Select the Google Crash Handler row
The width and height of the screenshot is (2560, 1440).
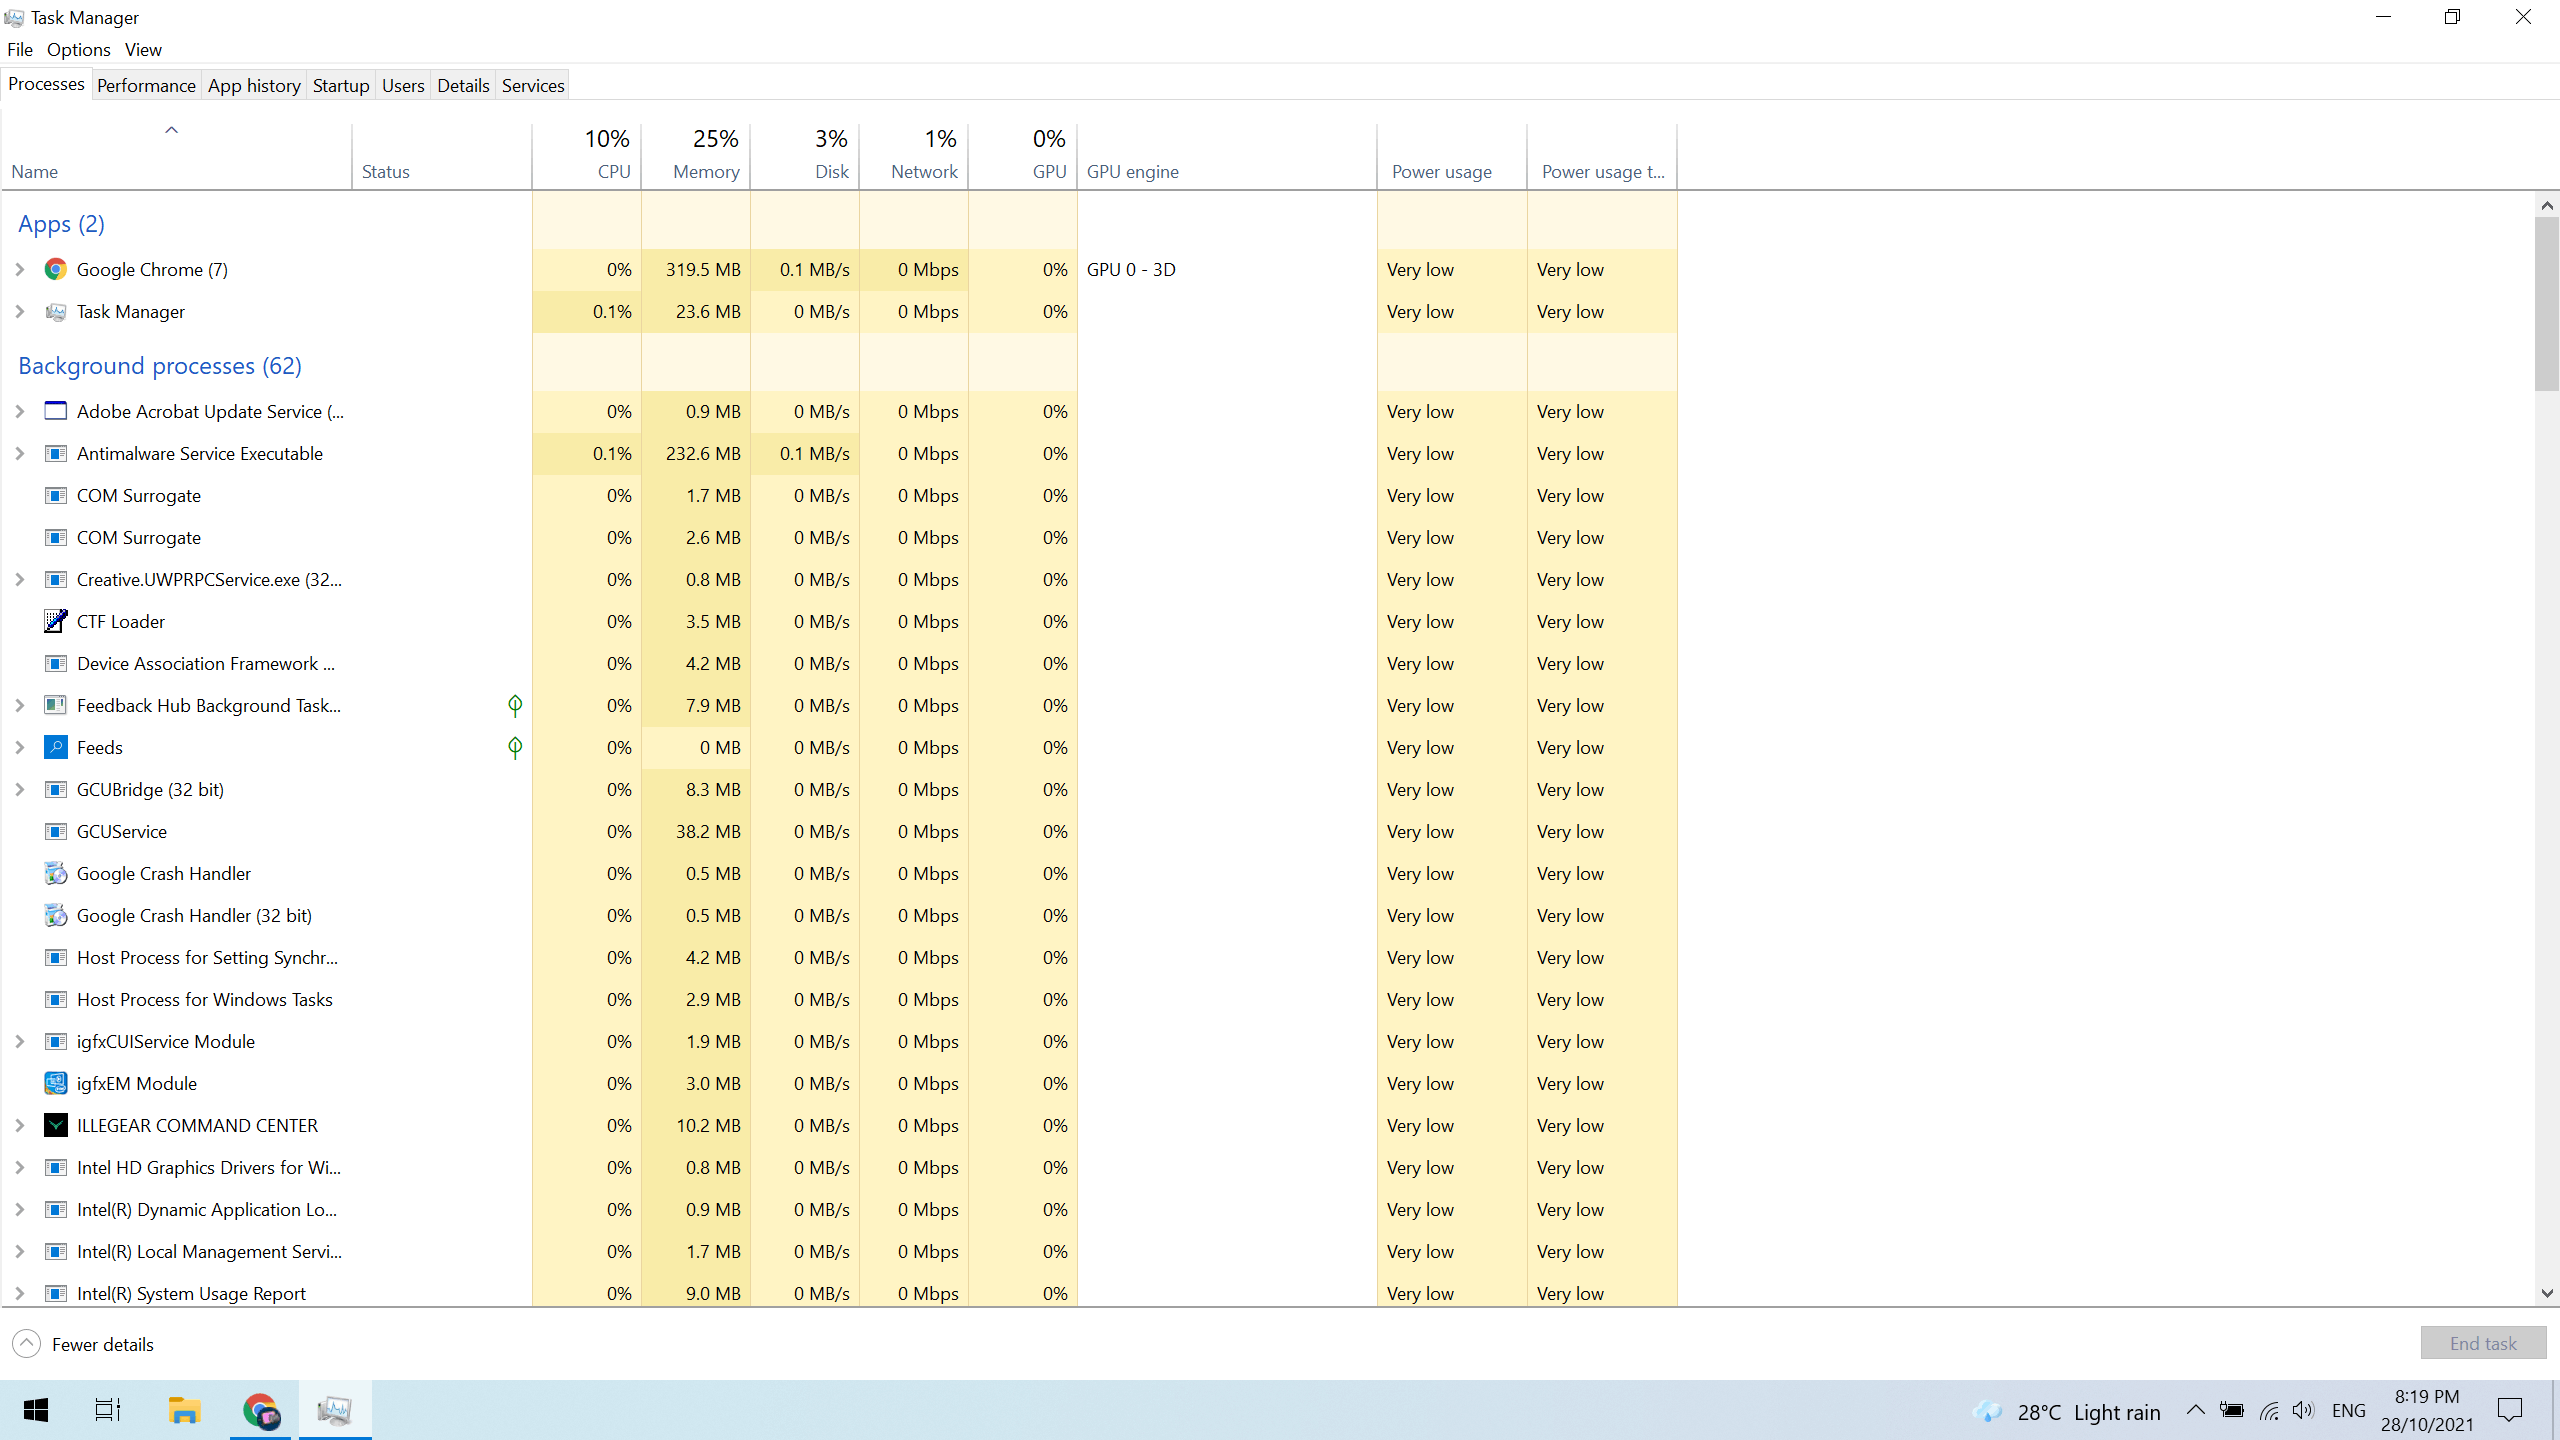[840, 873]
